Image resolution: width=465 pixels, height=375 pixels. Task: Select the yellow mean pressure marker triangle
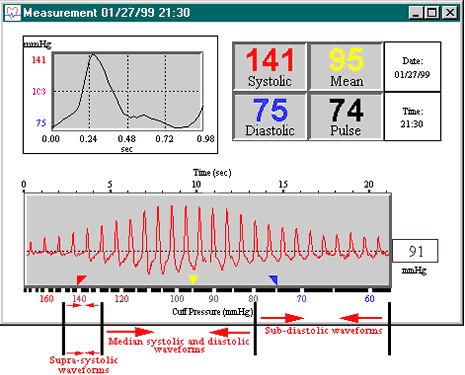pyautogui.click(x=193, y=280)
